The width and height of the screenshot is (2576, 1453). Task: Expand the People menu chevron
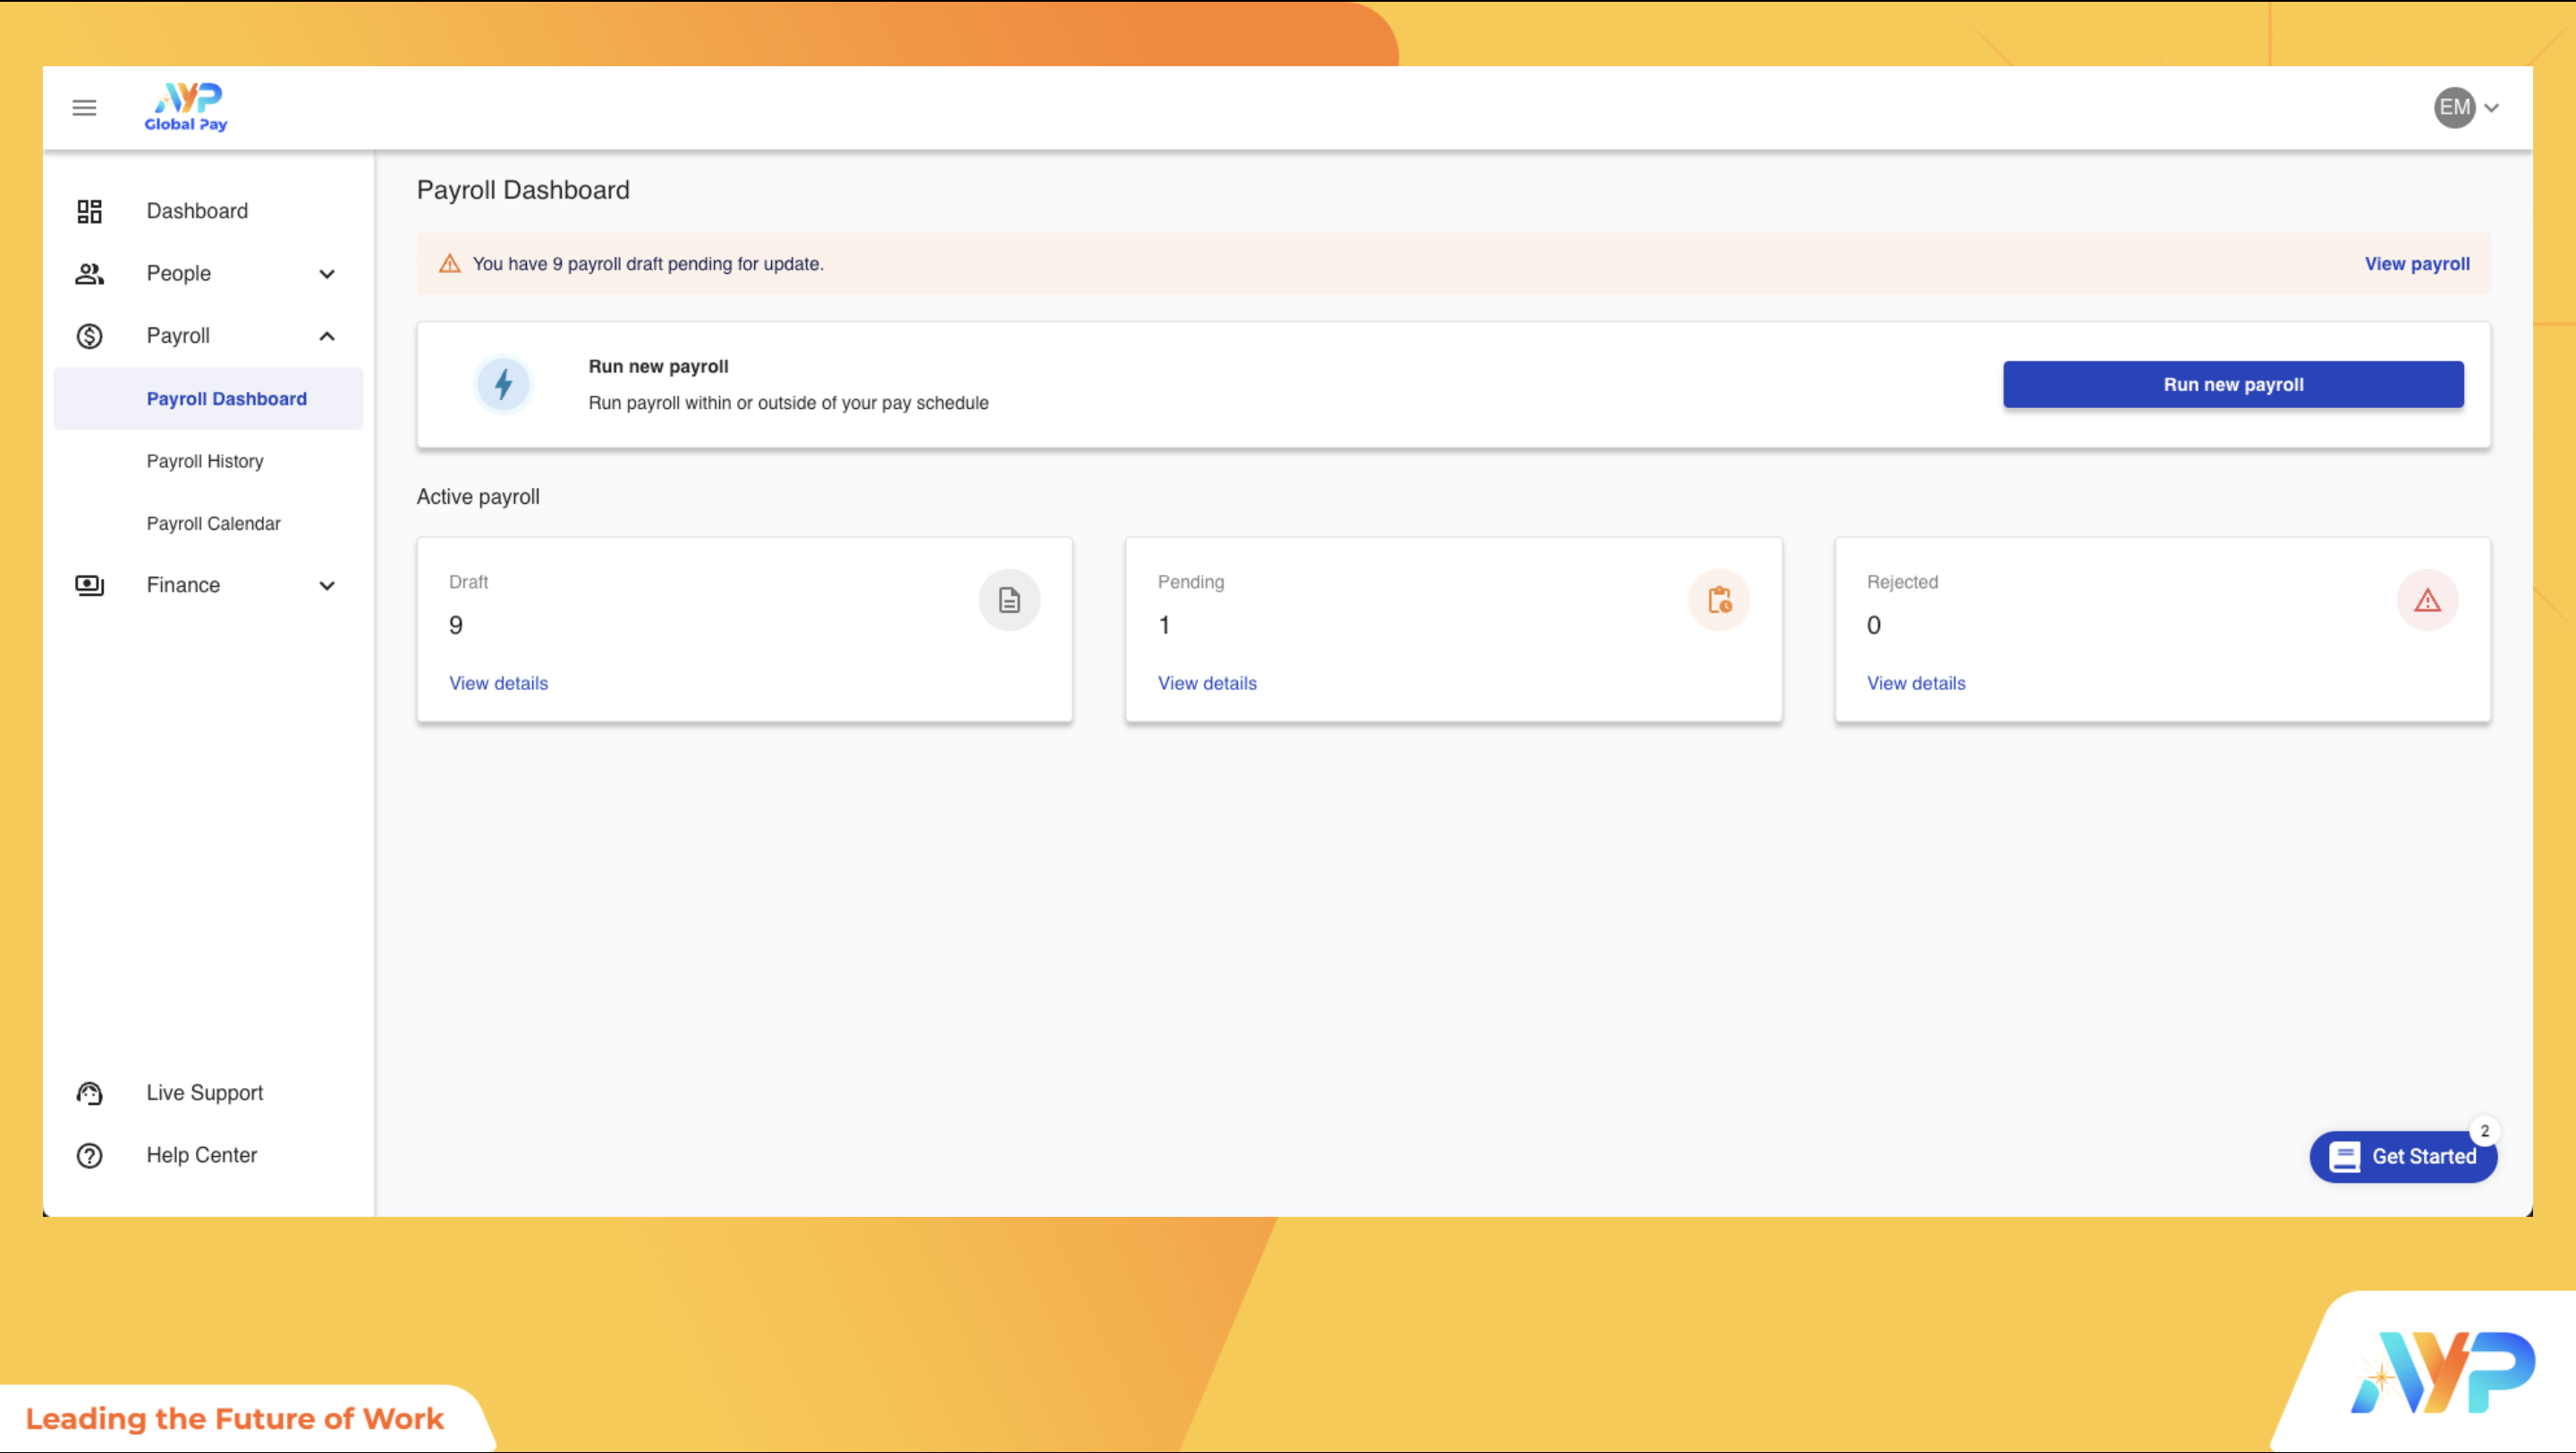click(326, 274)
